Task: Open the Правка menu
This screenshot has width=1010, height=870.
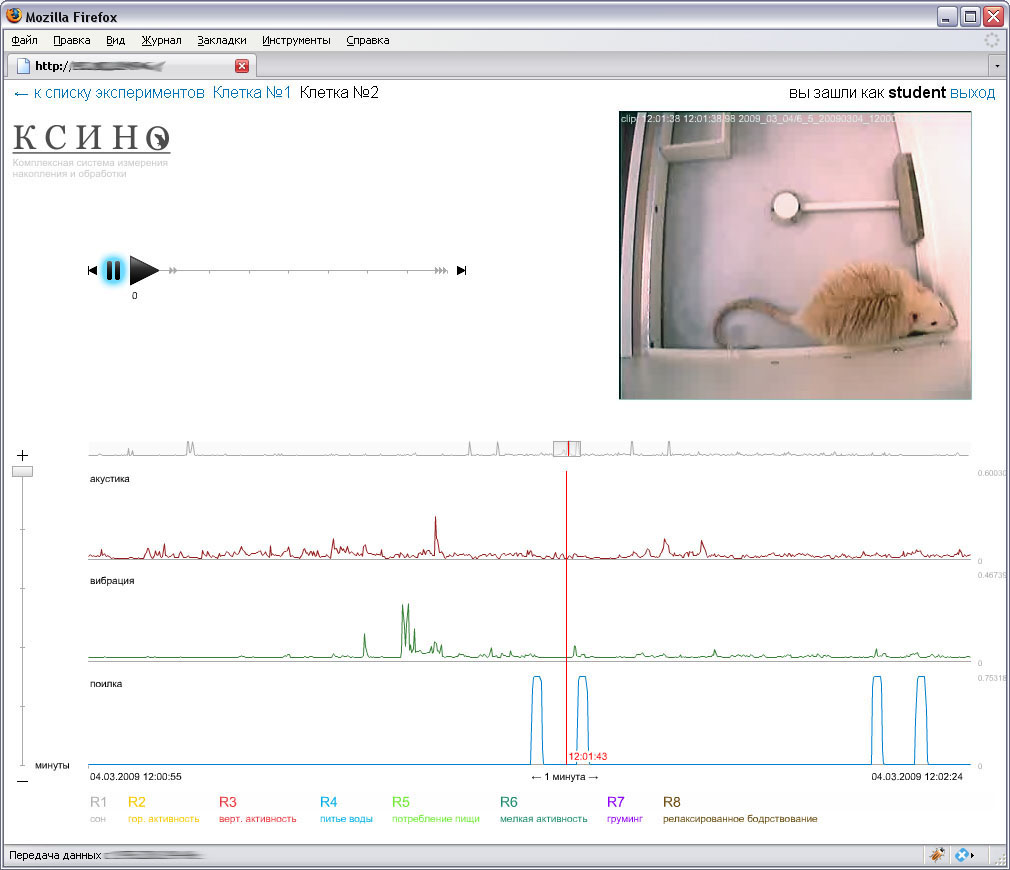Action: point(71,40)
